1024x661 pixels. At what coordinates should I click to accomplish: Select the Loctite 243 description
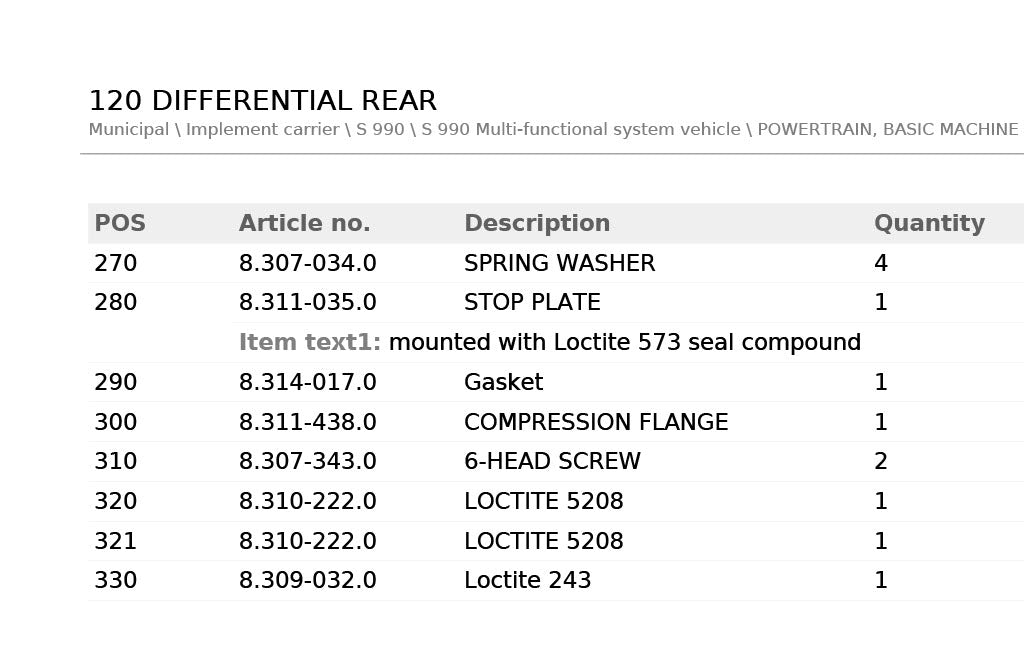coord(527,581)
